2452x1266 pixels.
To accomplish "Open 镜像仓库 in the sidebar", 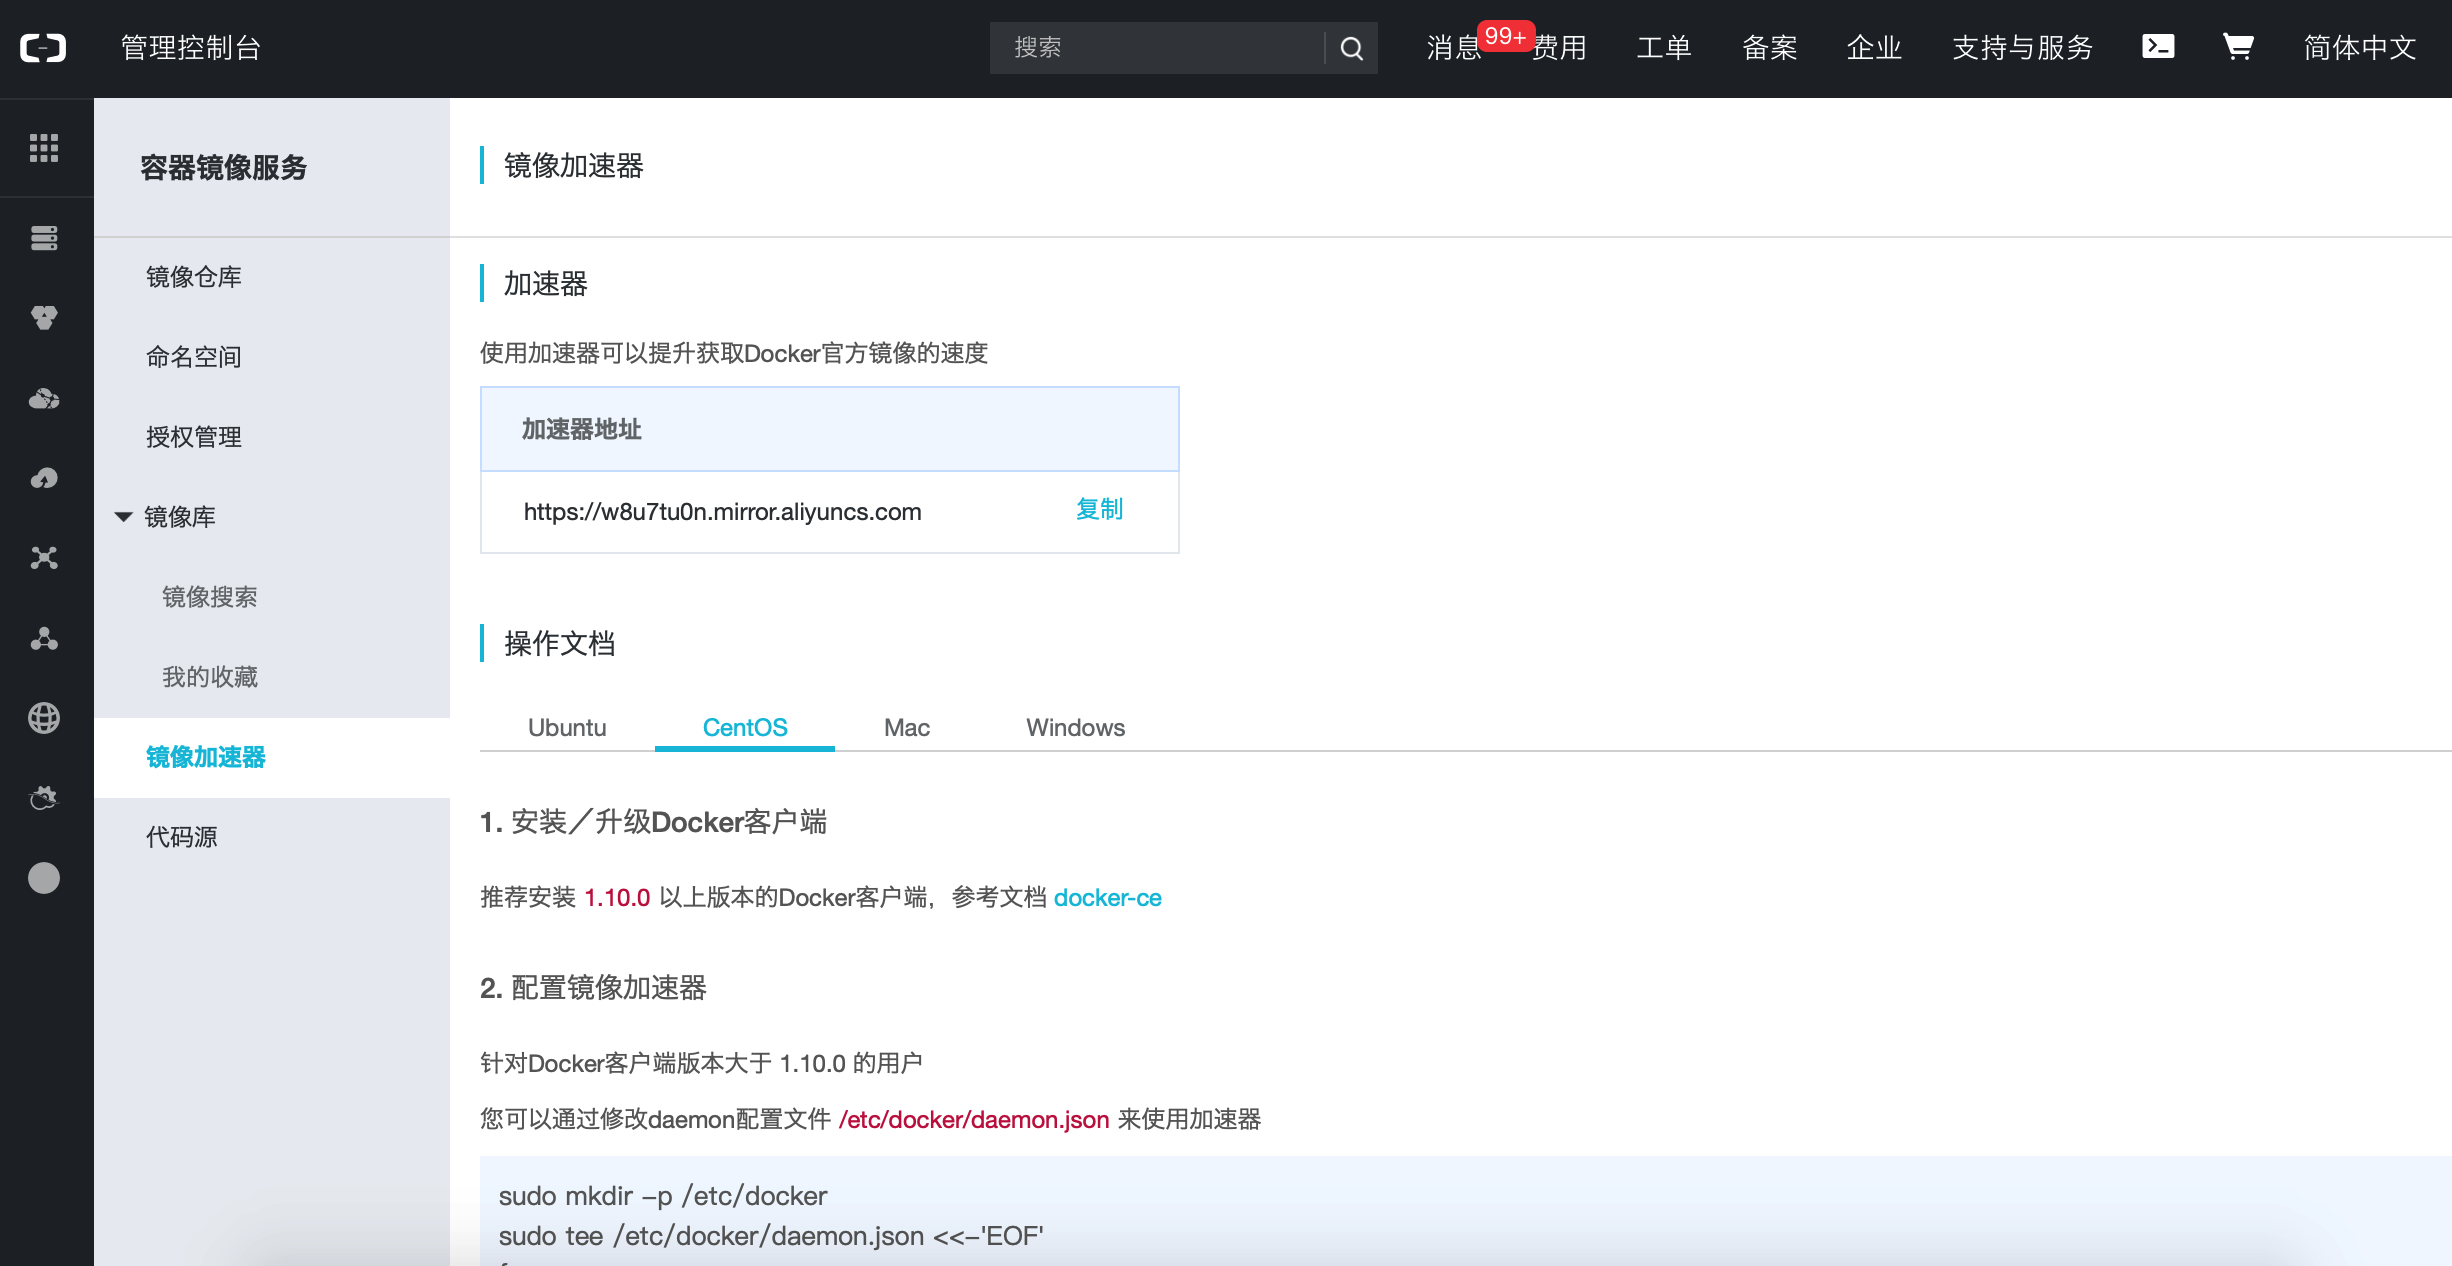I will 194,277.
